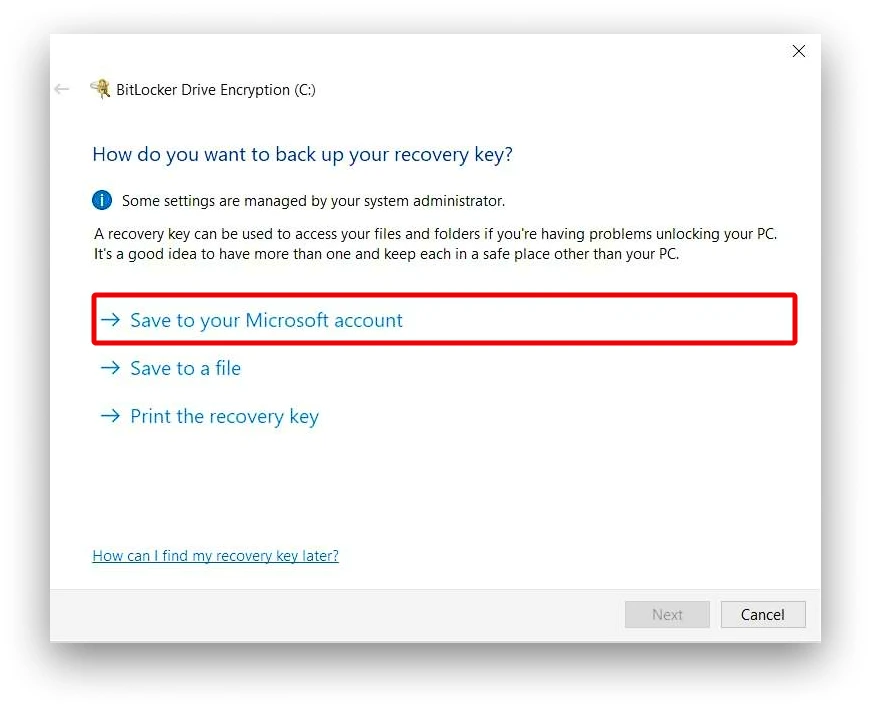This screenshot has width=871, height=709.
Task: Click the Cancel button
Action: (x=763, y=614)
